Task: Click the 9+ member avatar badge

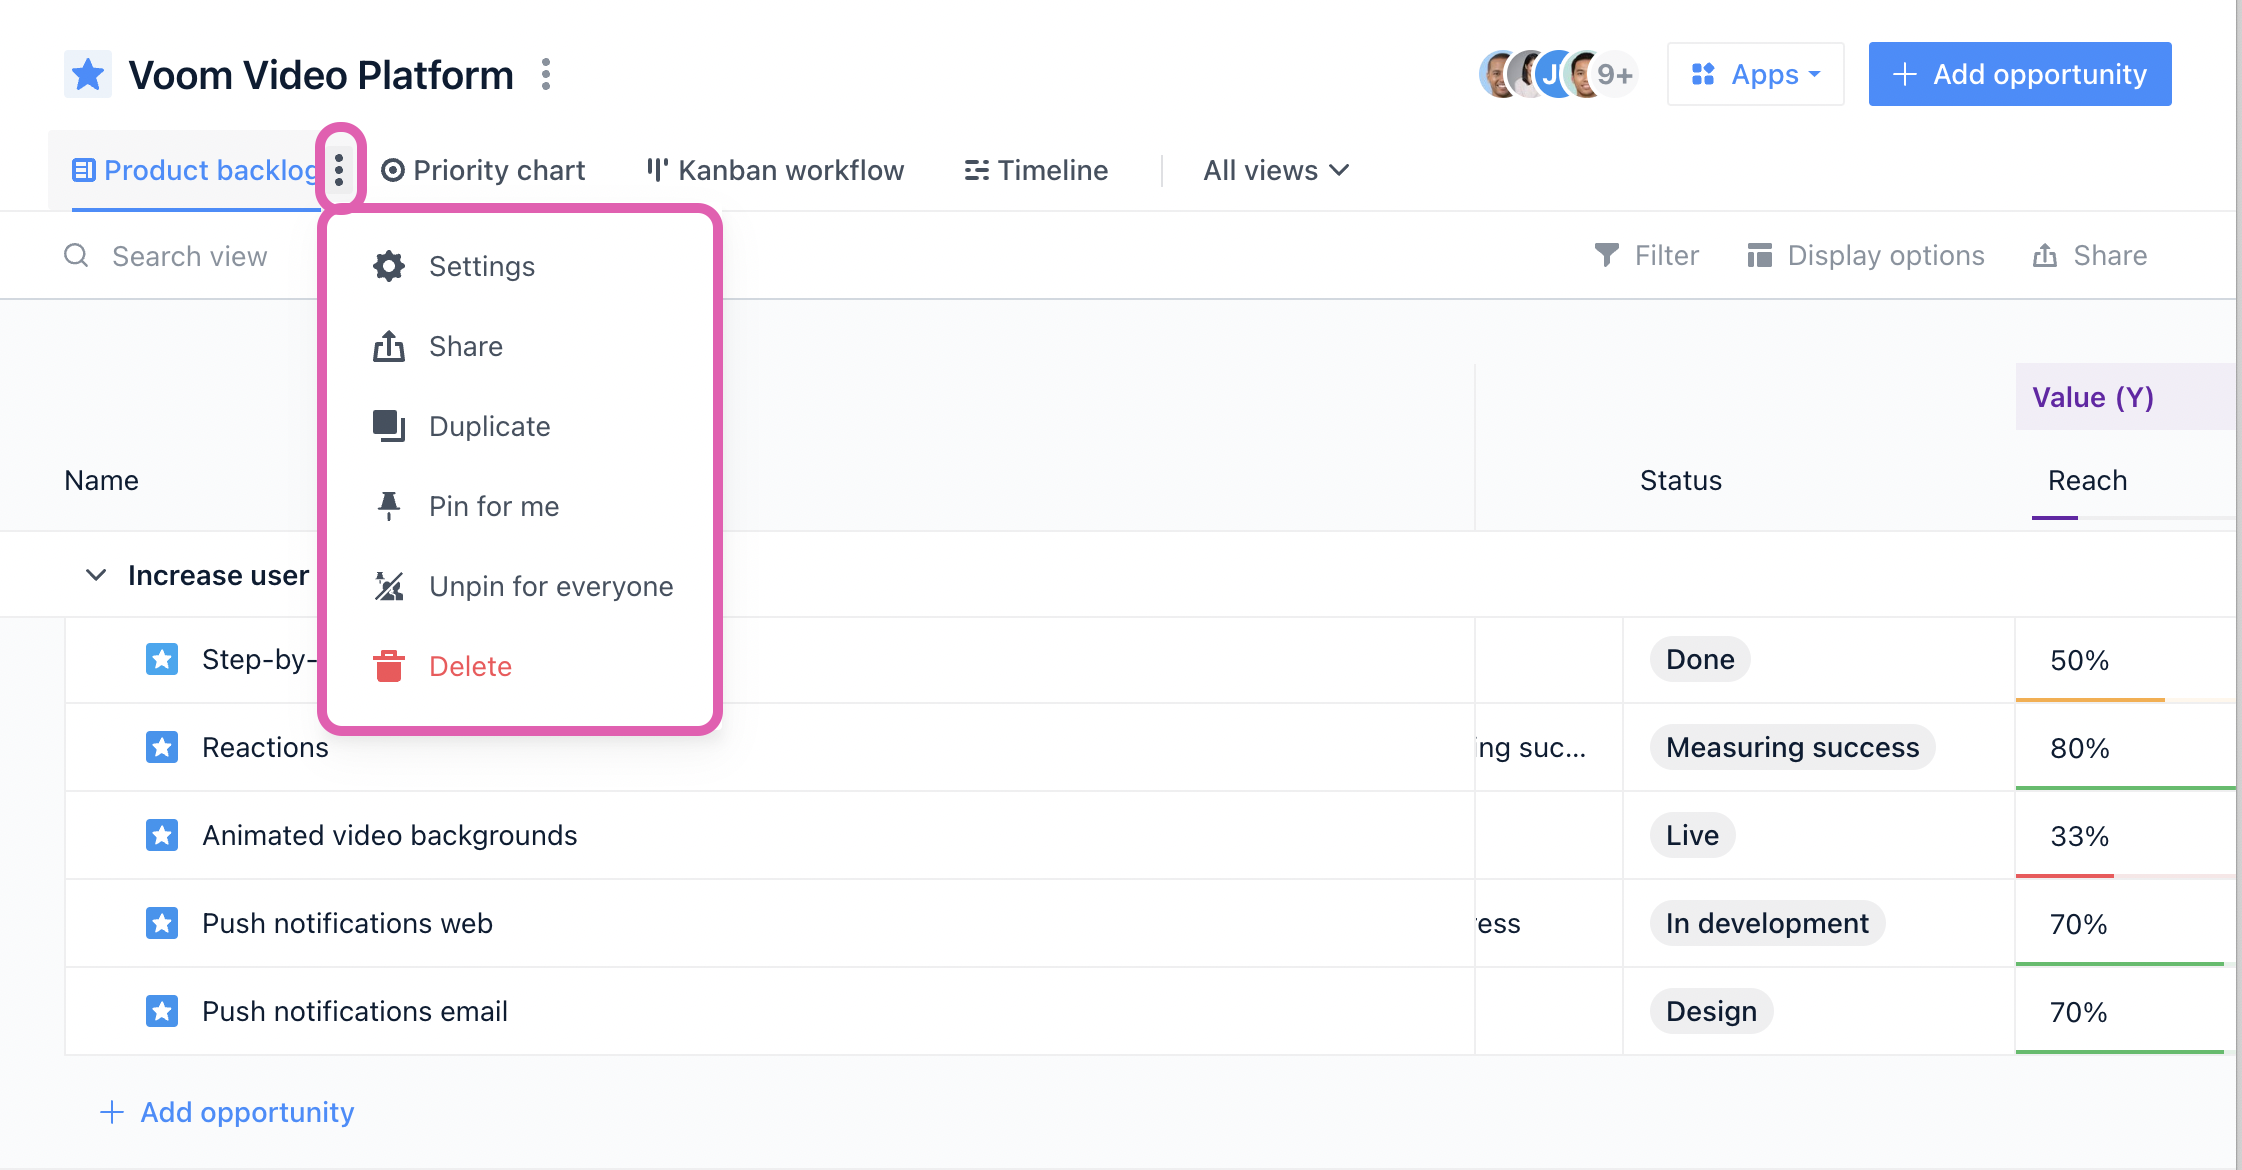Action: [x=1615, y=74]
